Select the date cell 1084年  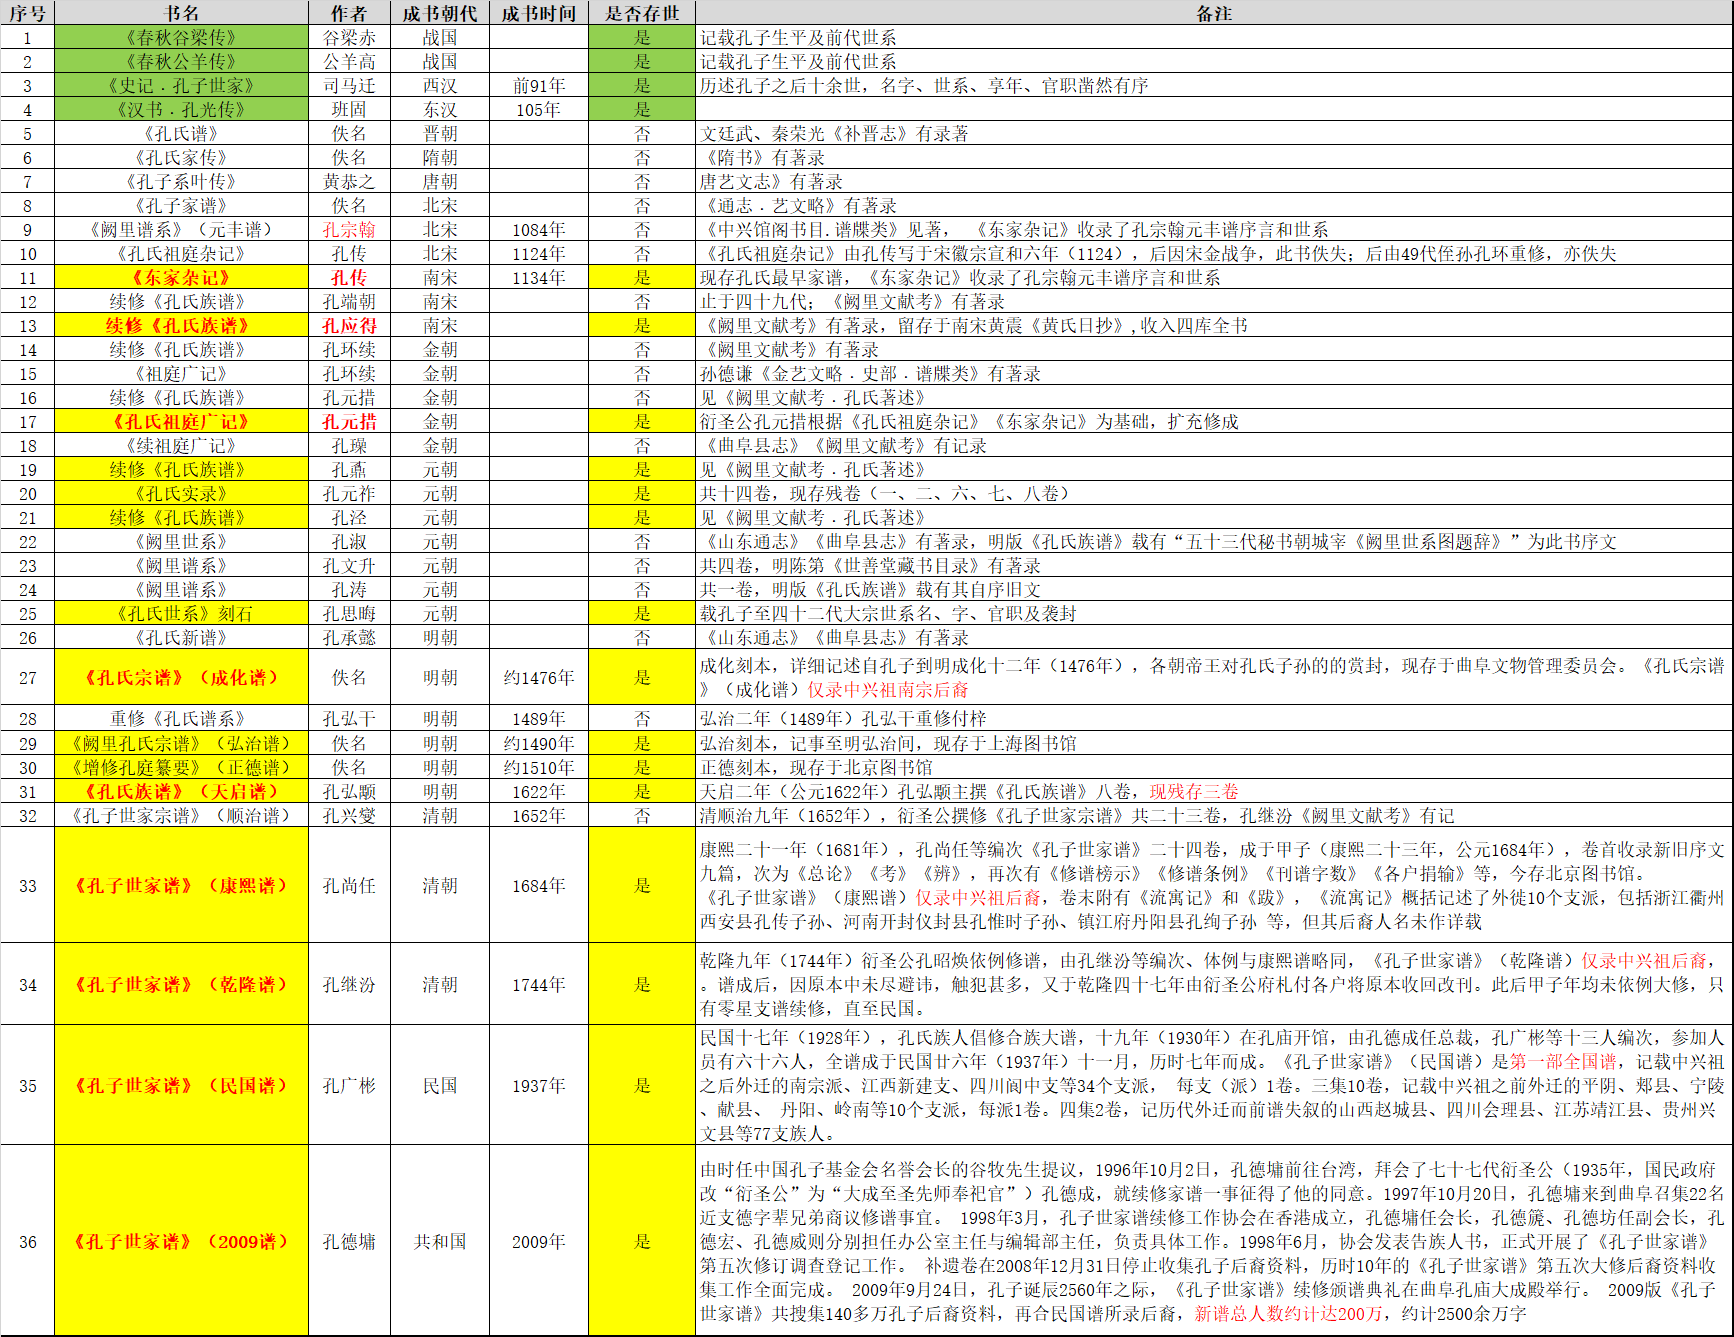pos(539,230)
